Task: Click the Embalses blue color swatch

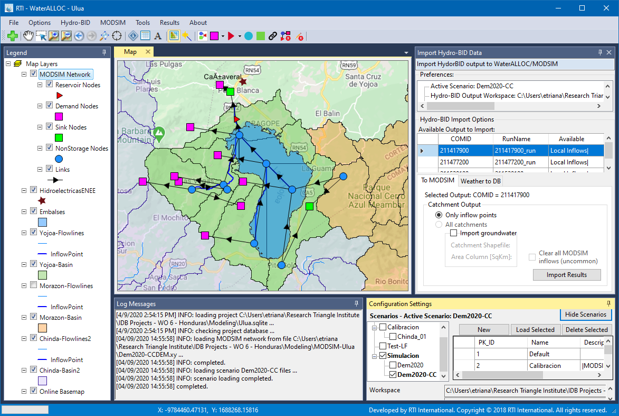Action: [x=42, y=222]
